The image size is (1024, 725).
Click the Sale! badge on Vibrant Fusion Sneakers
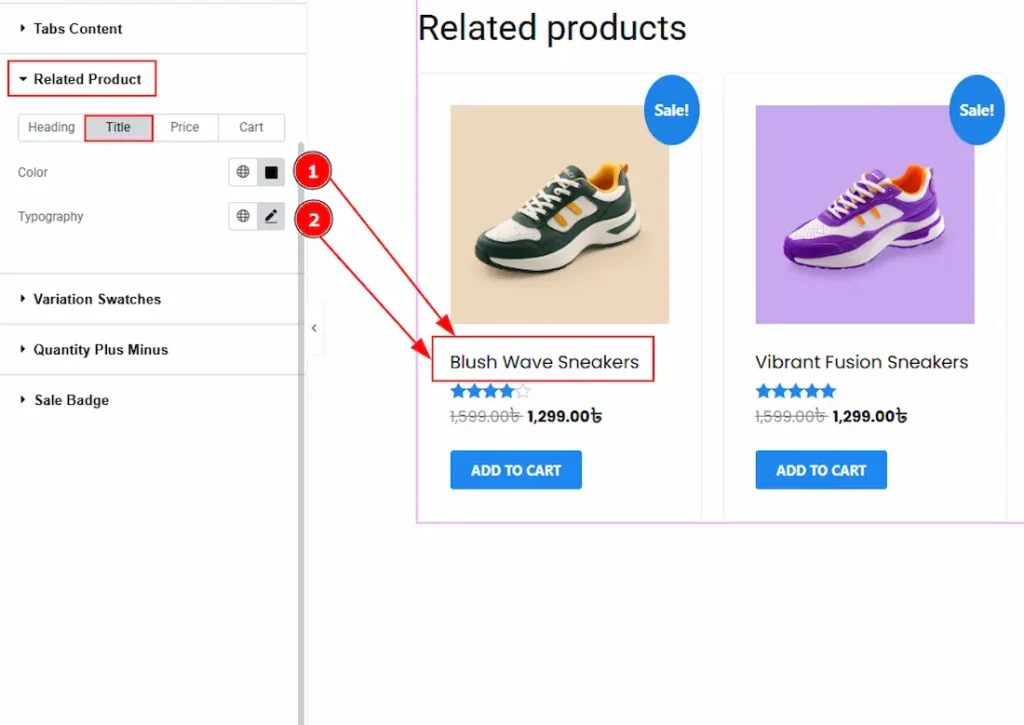[976, 110]
